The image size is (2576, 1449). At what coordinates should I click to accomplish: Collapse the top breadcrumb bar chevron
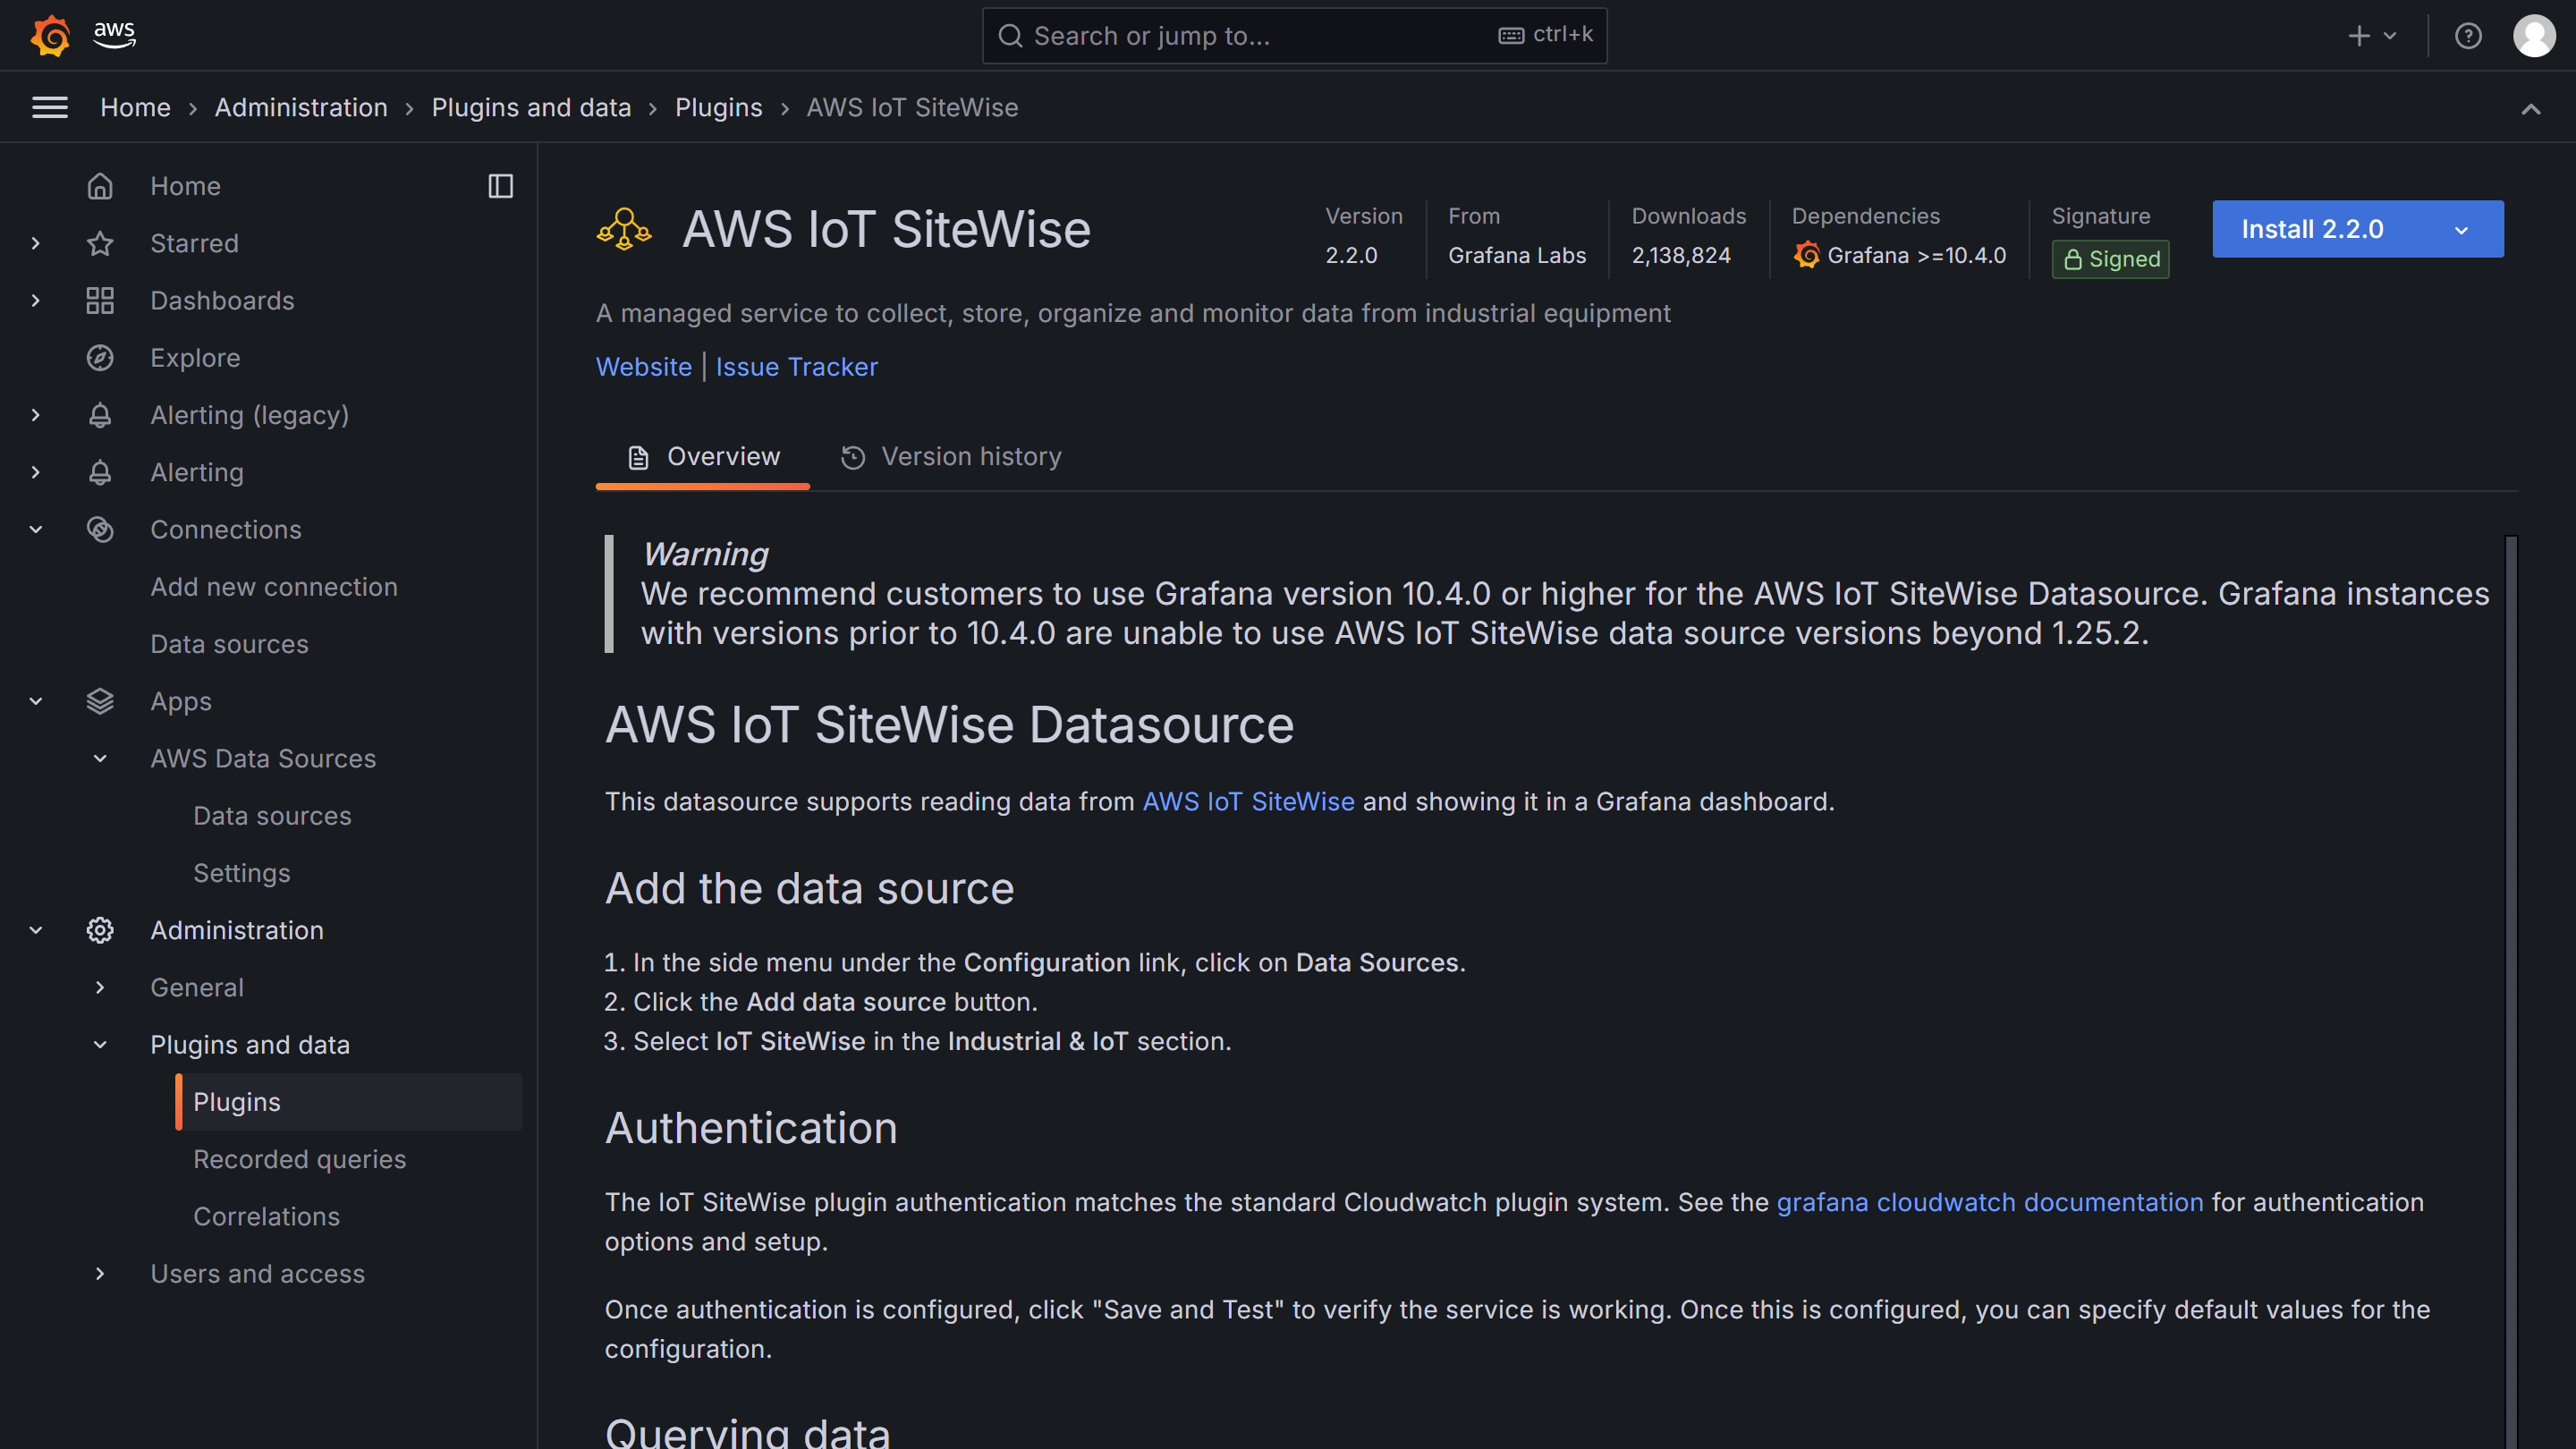(x=2531, y=108)
